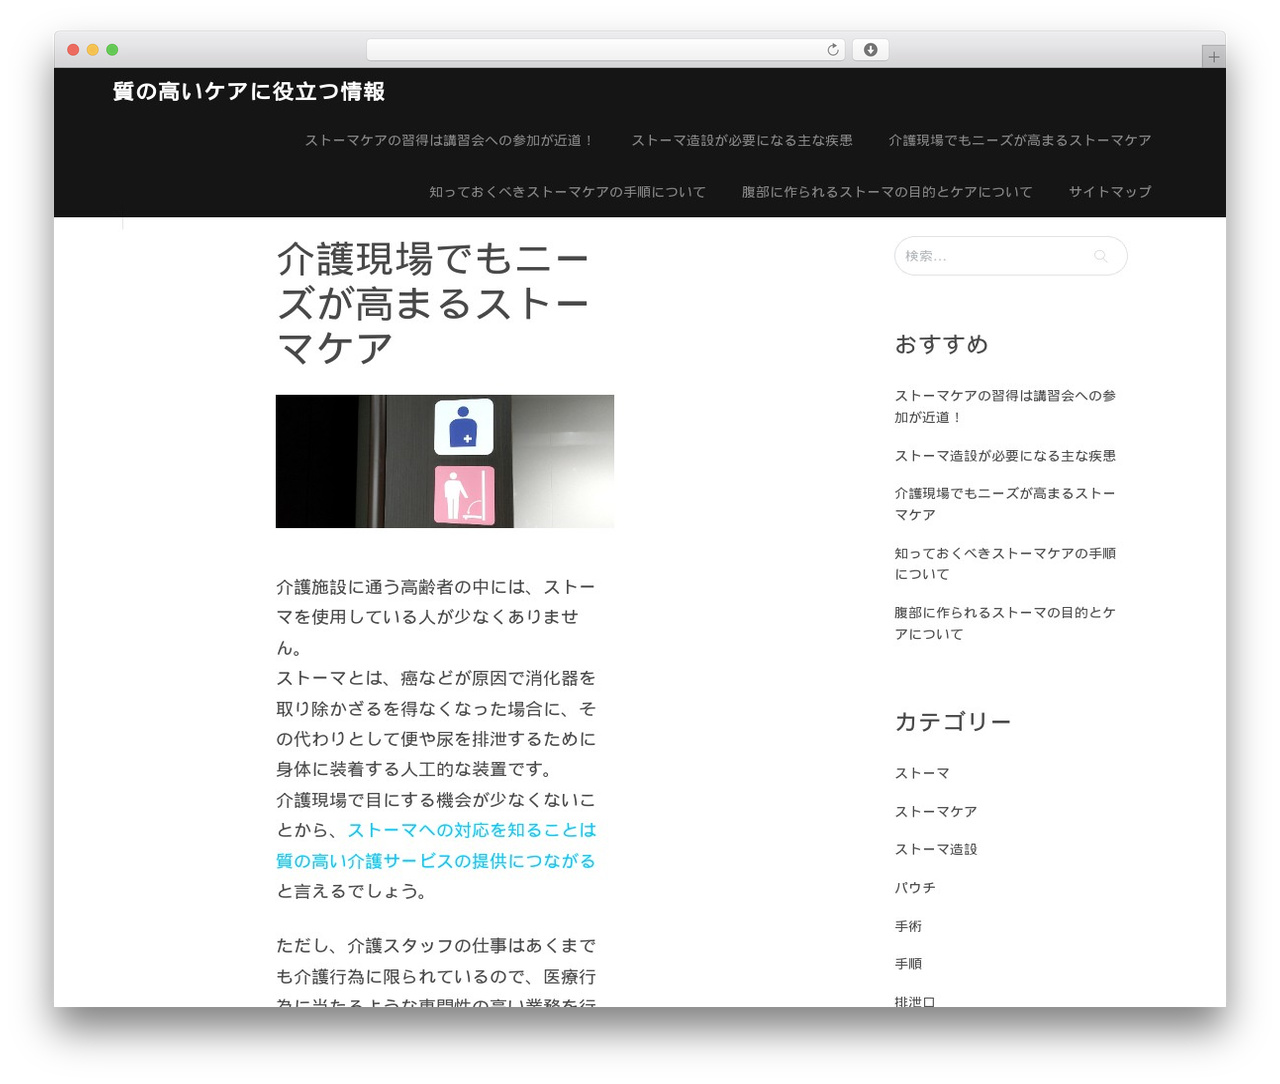
Task: Open nav item ストーマ造設が必要になる主な疾患
Action: coord(742,140)
